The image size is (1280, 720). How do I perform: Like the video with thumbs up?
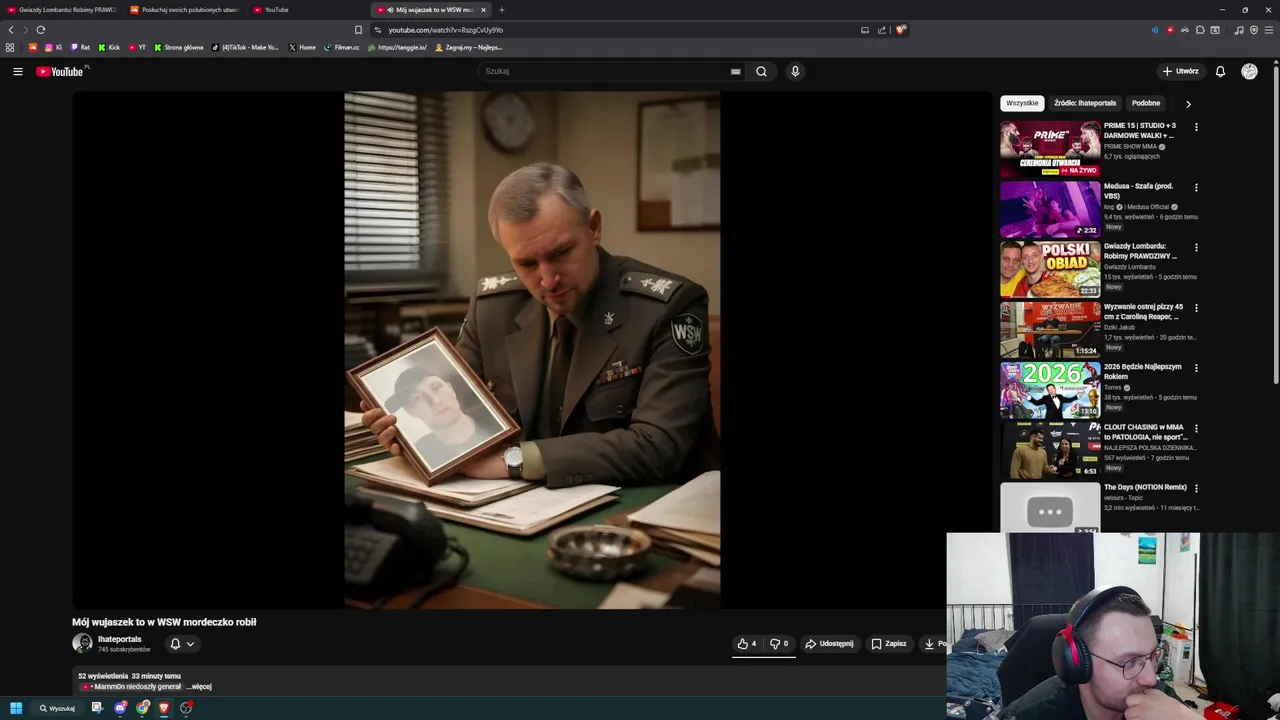[x=747, y=644]
